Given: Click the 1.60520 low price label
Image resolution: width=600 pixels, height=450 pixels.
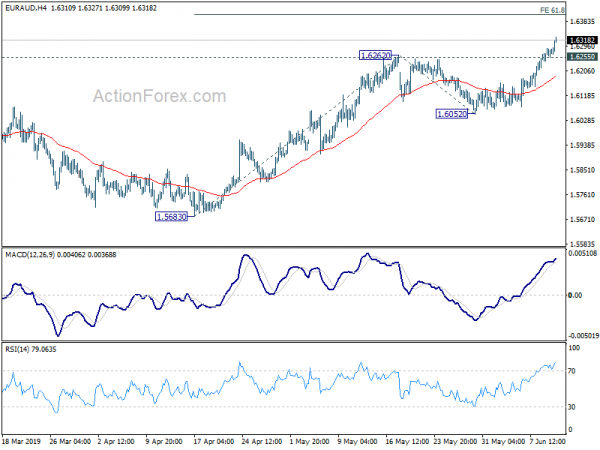Looking at the screenshot, I should pos(452,114).
